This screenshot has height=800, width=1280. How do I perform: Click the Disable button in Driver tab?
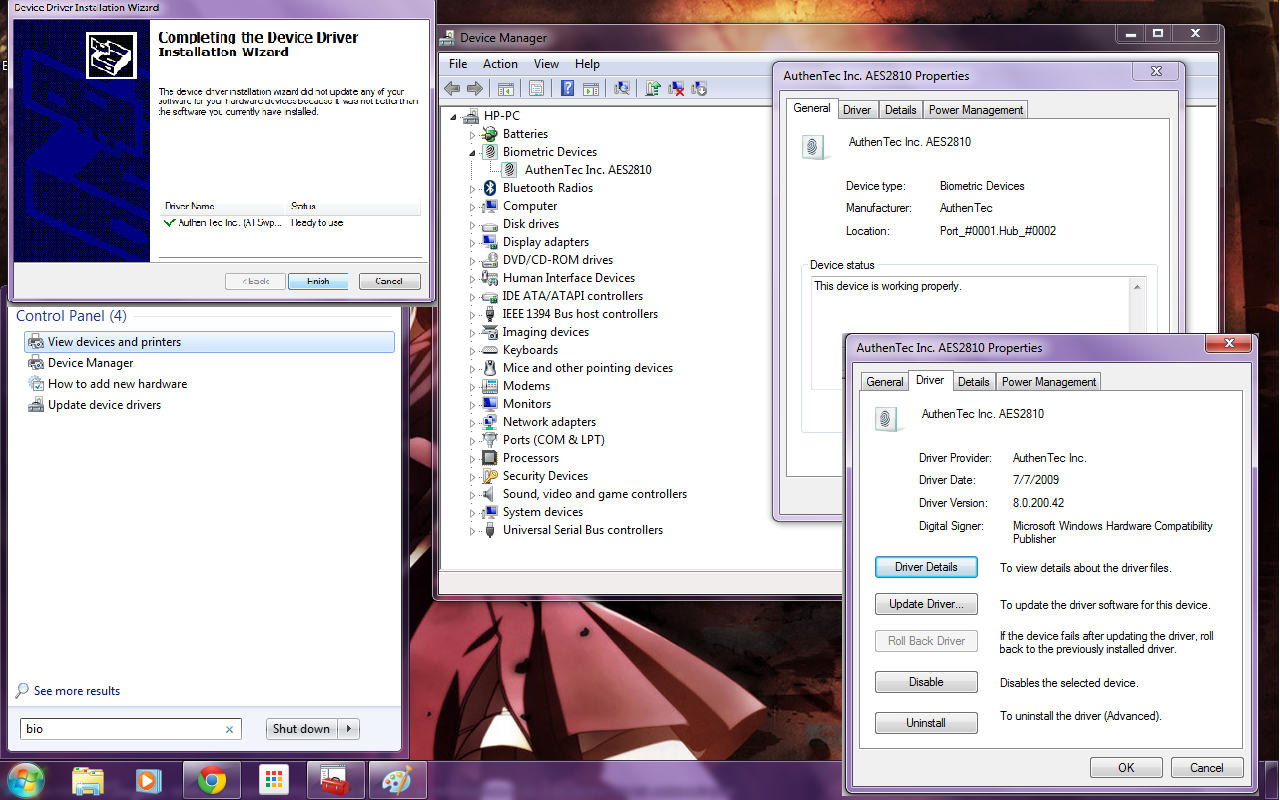(x=926, y=682)
